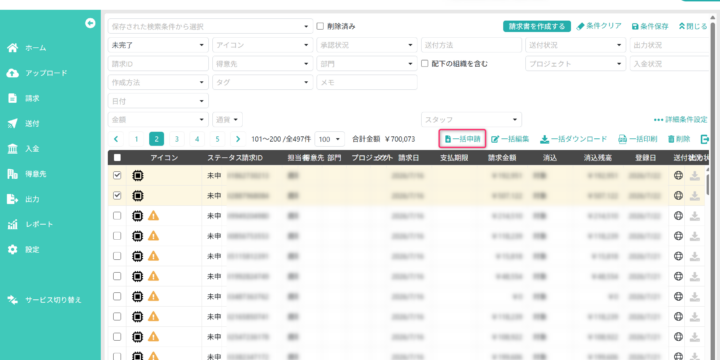Open the 請求 document section
Image resolution: width=720 pixels, height=360 pixels.
[24, 98]
